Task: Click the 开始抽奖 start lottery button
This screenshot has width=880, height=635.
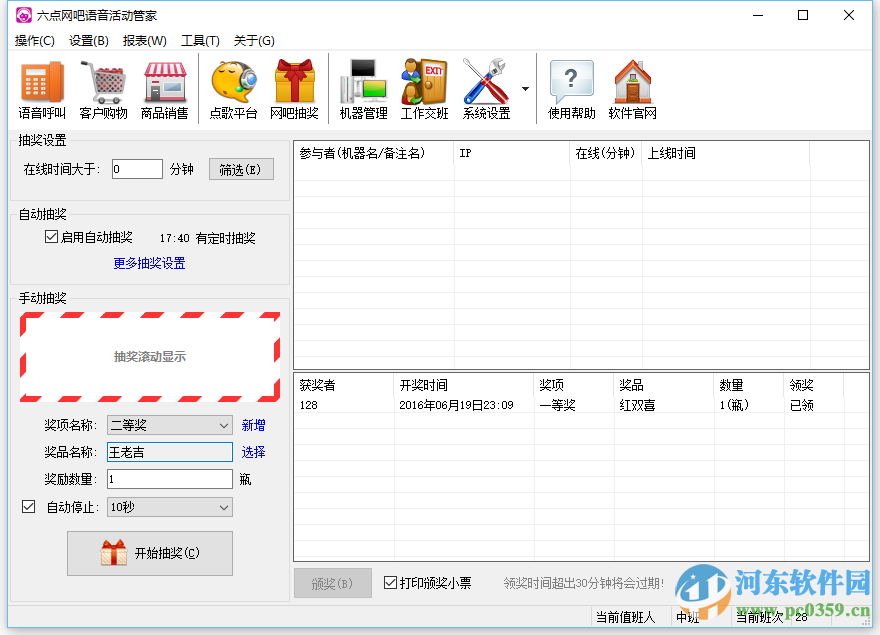Action: [149, 552]
